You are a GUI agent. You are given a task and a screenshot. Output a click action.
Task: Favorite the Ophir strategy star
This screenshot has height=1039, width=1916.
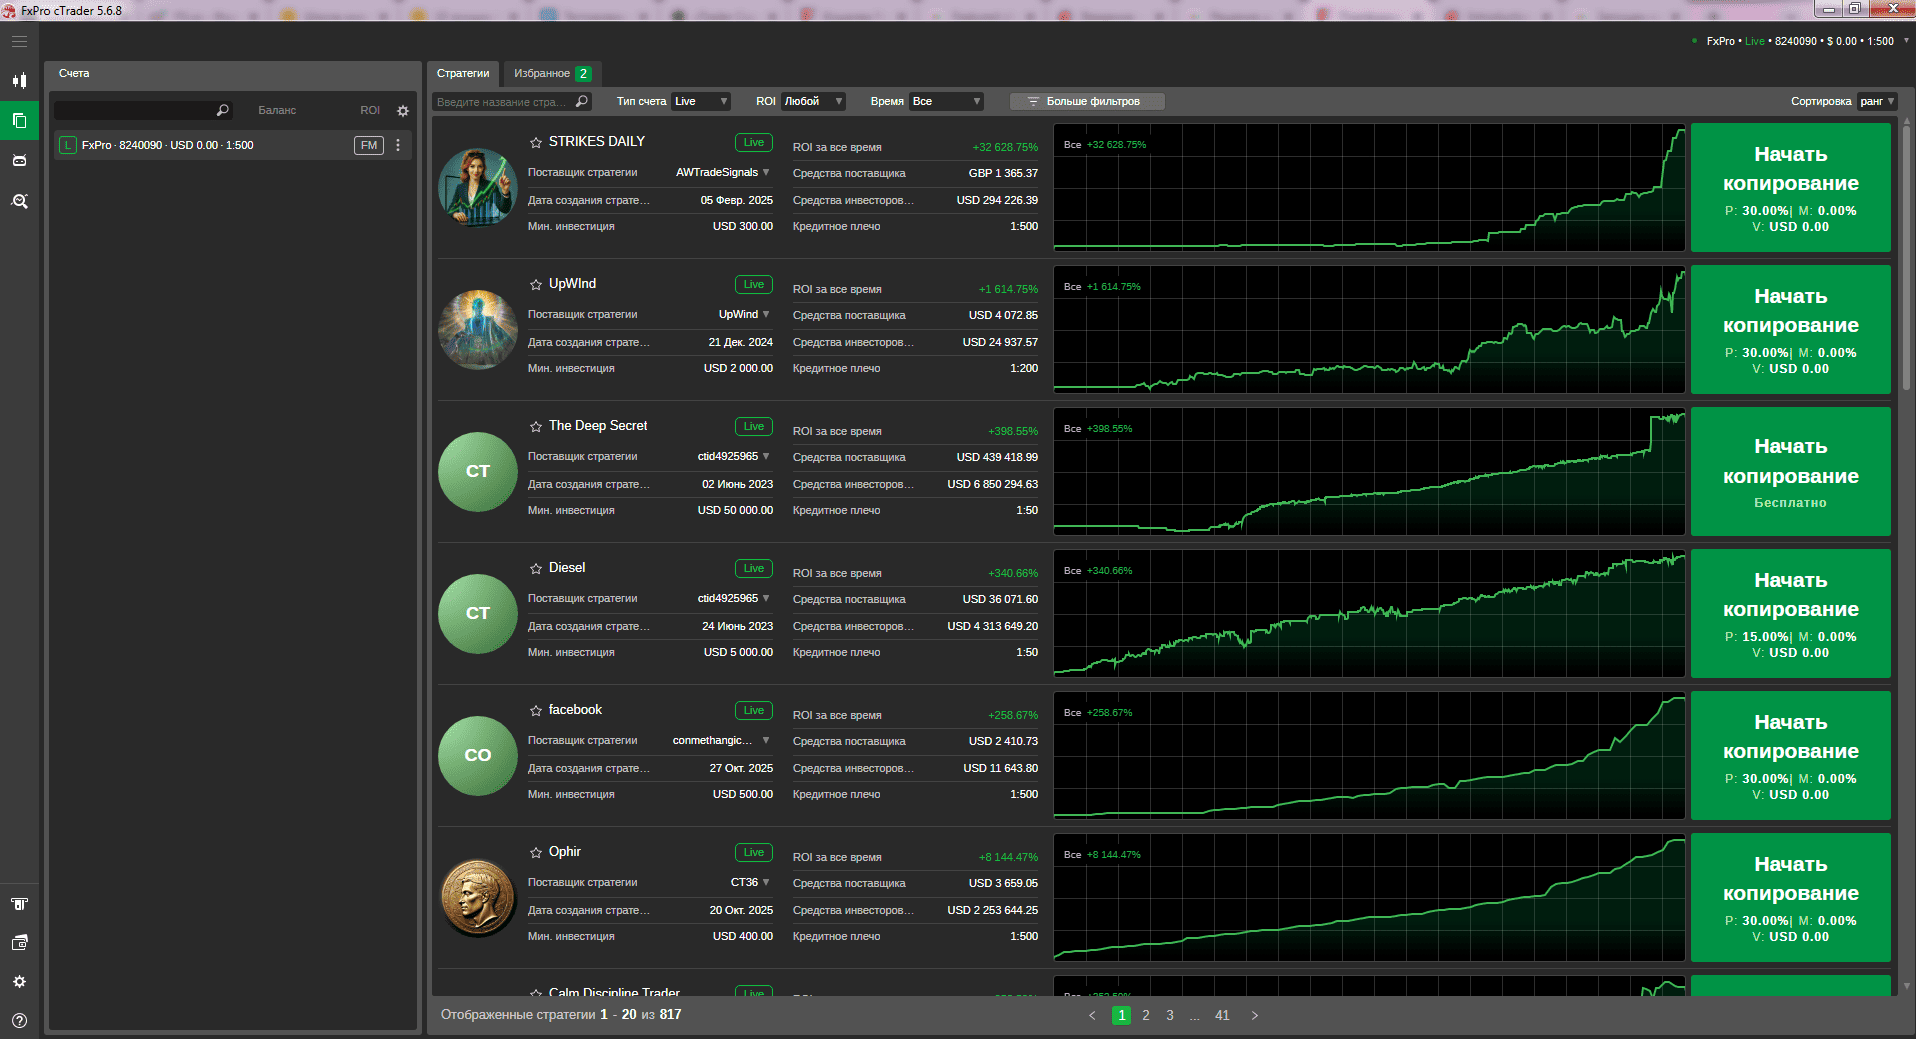click(536, 853)
